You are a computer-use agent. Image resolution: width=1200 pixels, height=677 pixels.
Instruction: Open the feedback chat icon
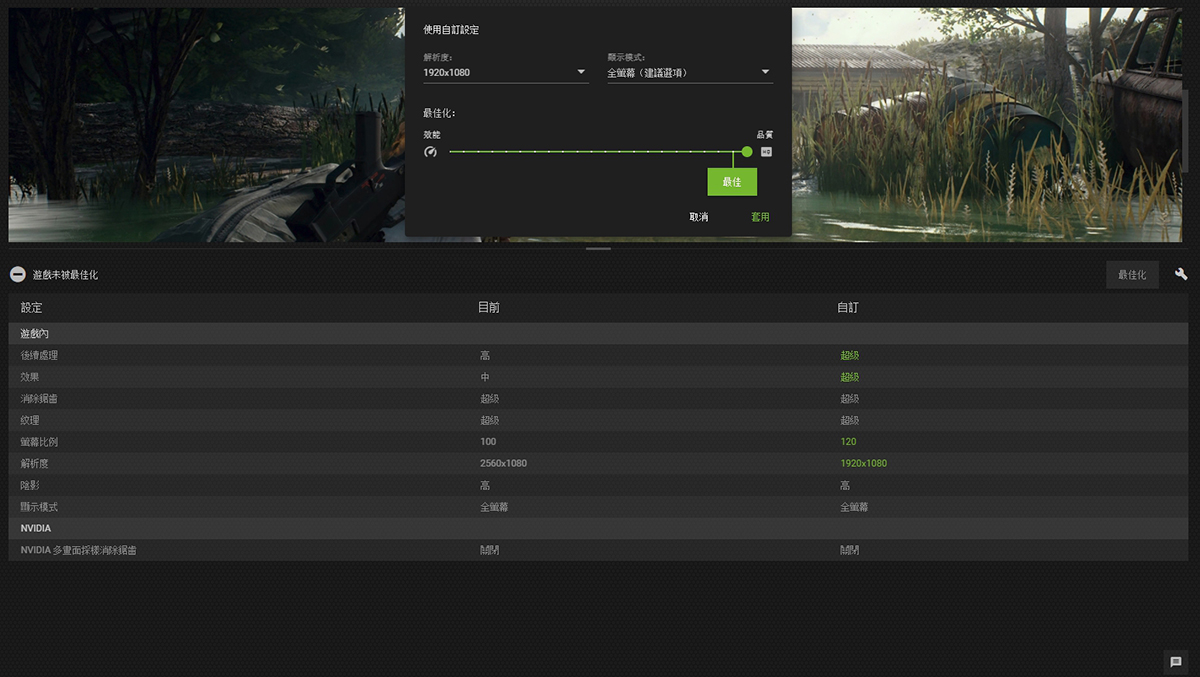1176,662
